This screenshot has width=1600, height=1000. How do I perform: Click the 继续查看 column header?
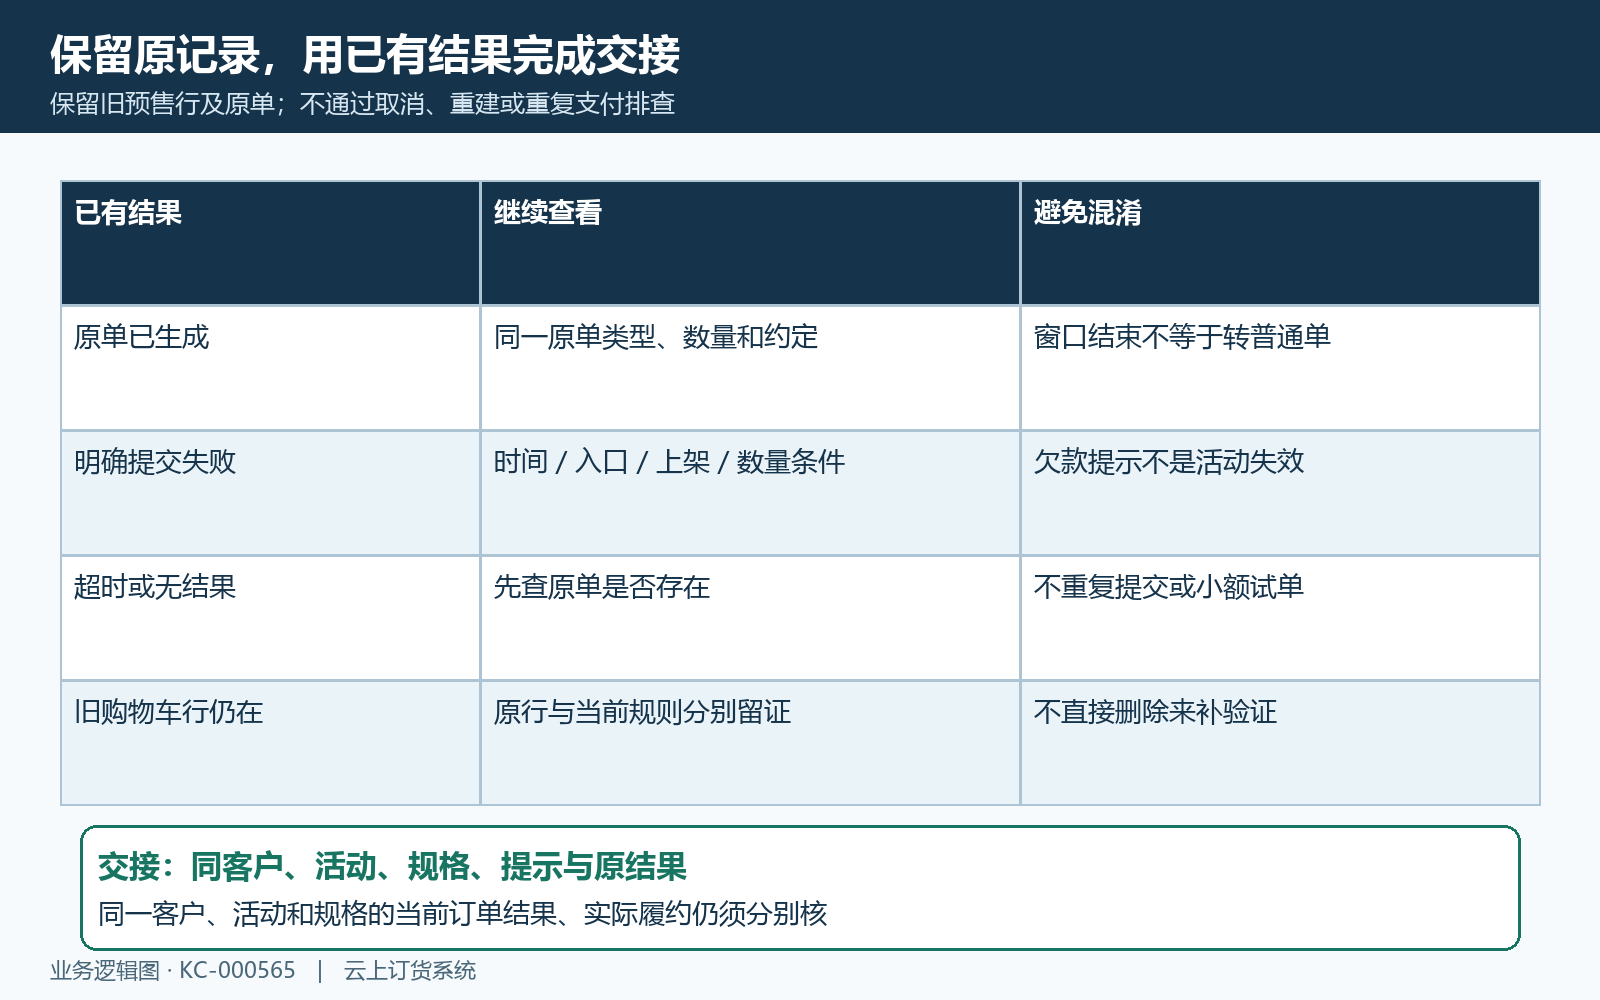tap(750, 243)
